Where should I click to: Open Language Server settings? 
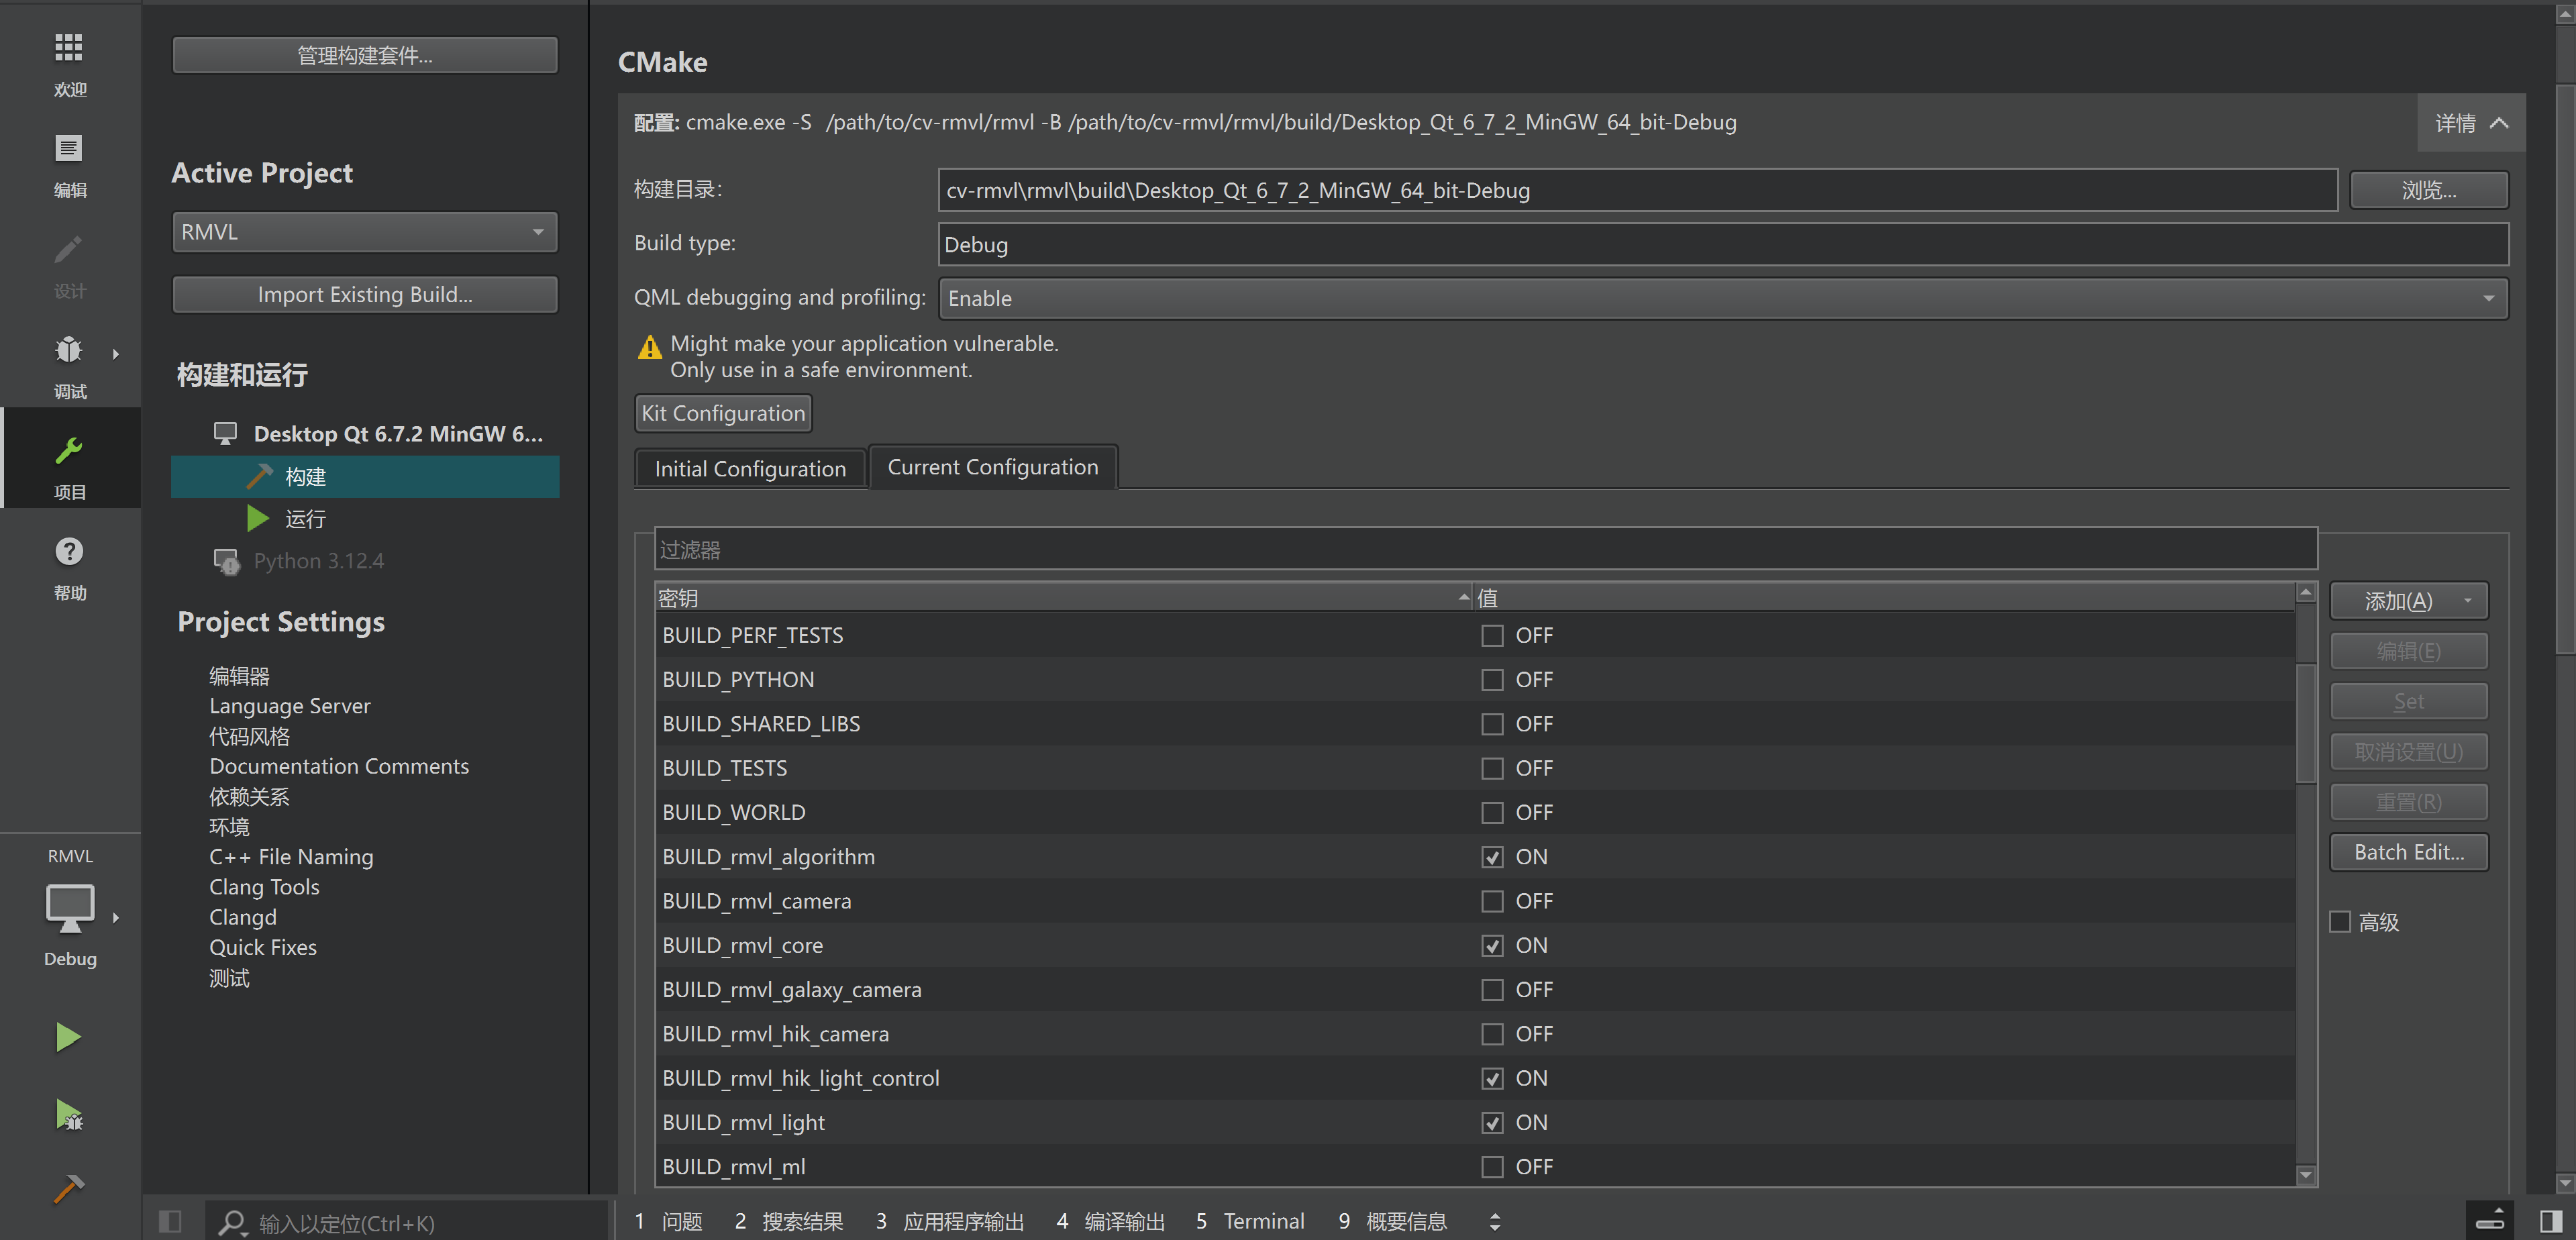click(289, 706)
